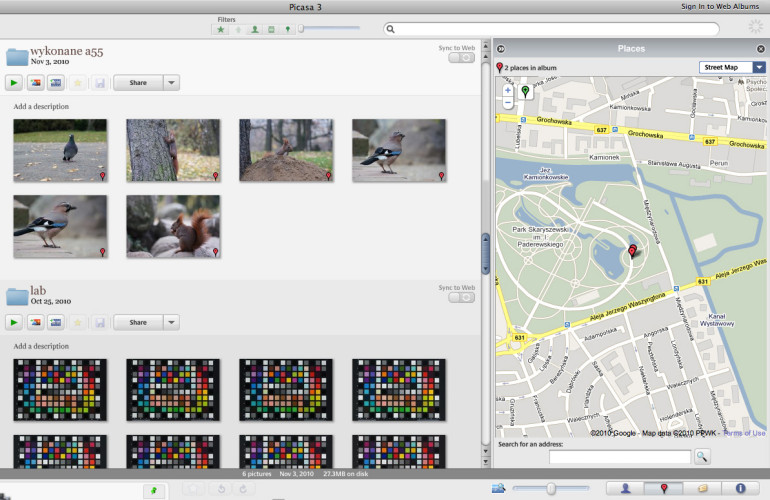Select the pigeon photo thumbnail
The image size is (770, 500).
(60, 150)
